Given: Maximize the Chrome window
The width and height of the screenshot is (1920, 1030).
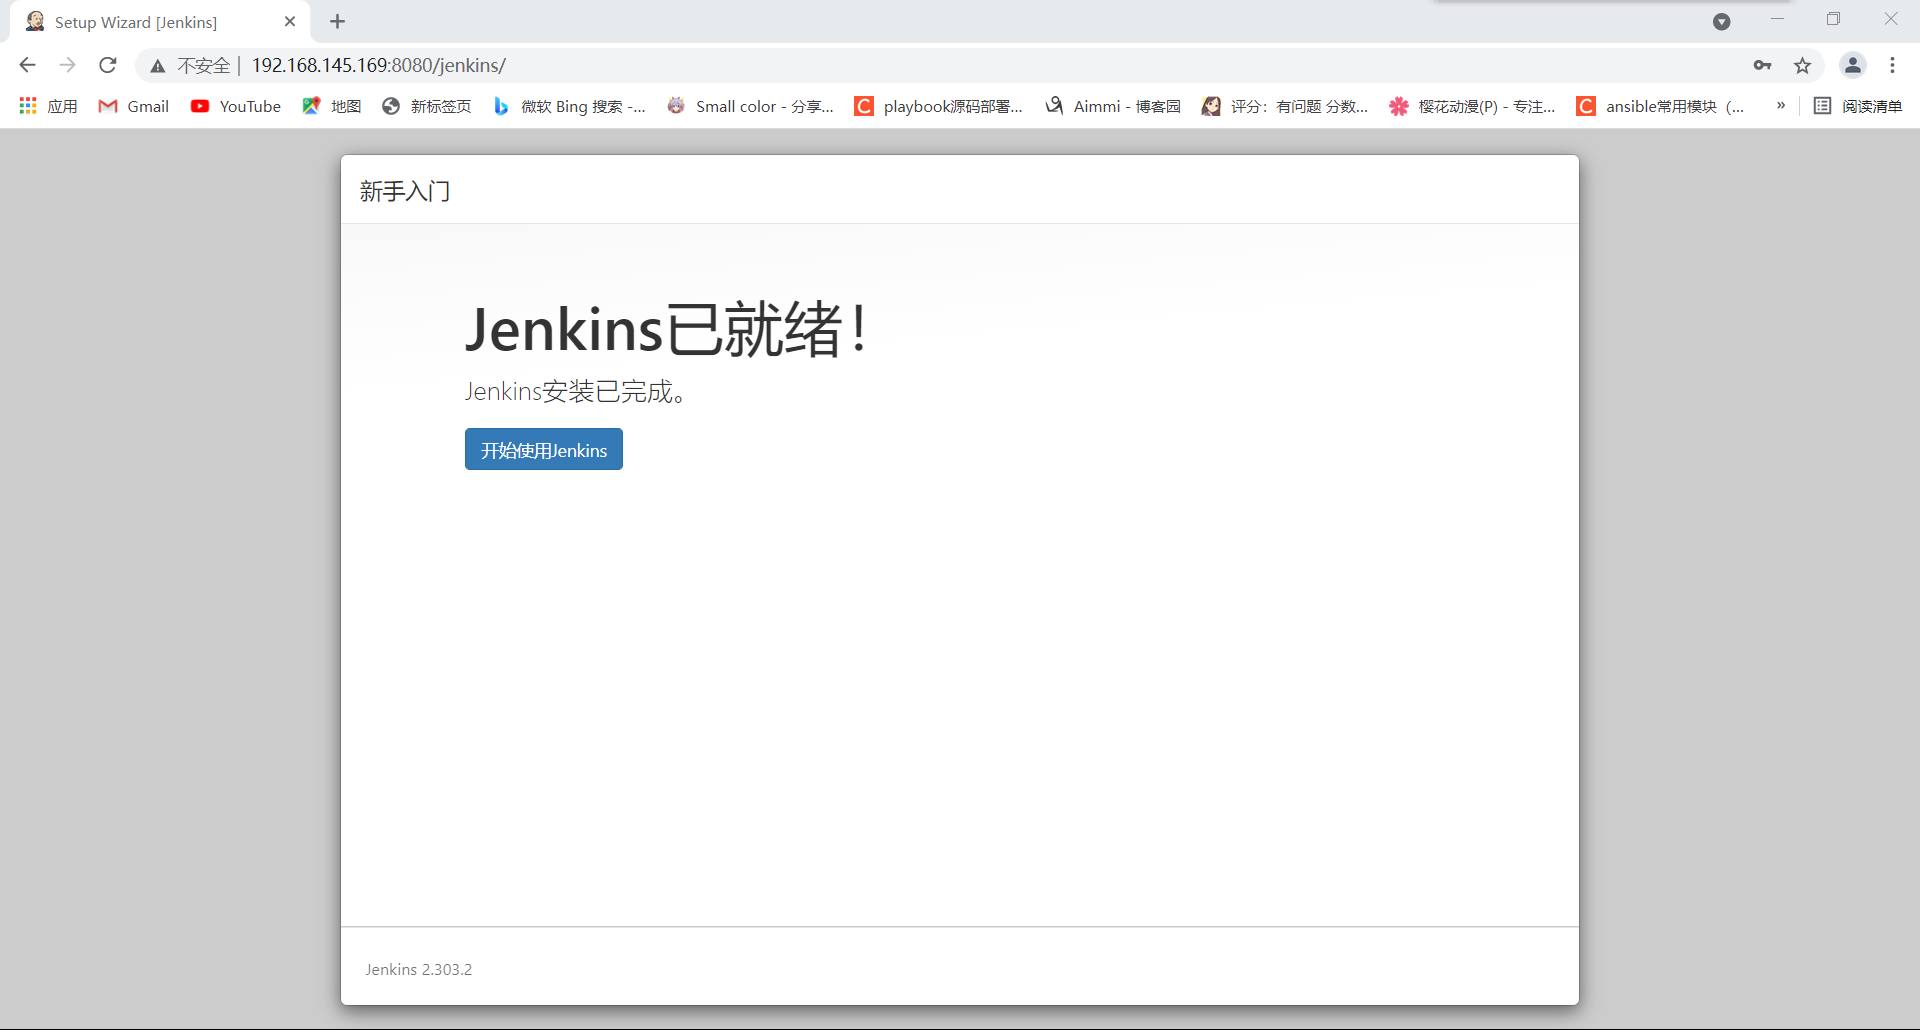Looking at the screenshot, I should click(1833, 19).
